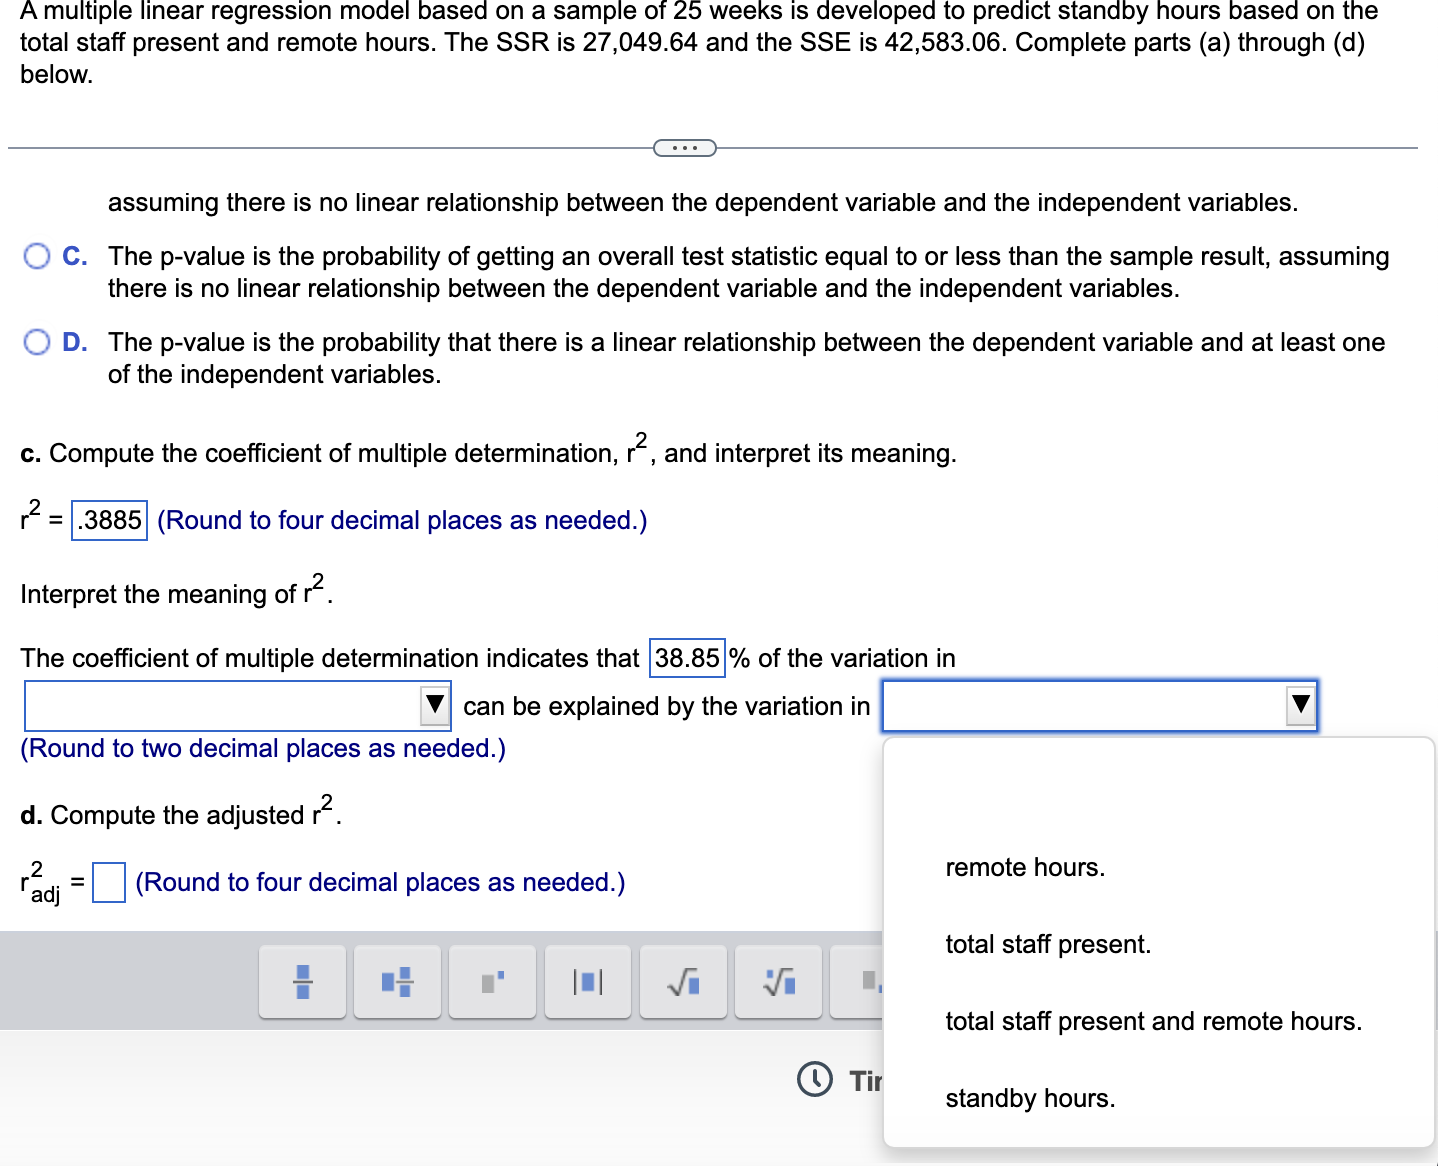Select answer choice C radio button

coord(37,256)
